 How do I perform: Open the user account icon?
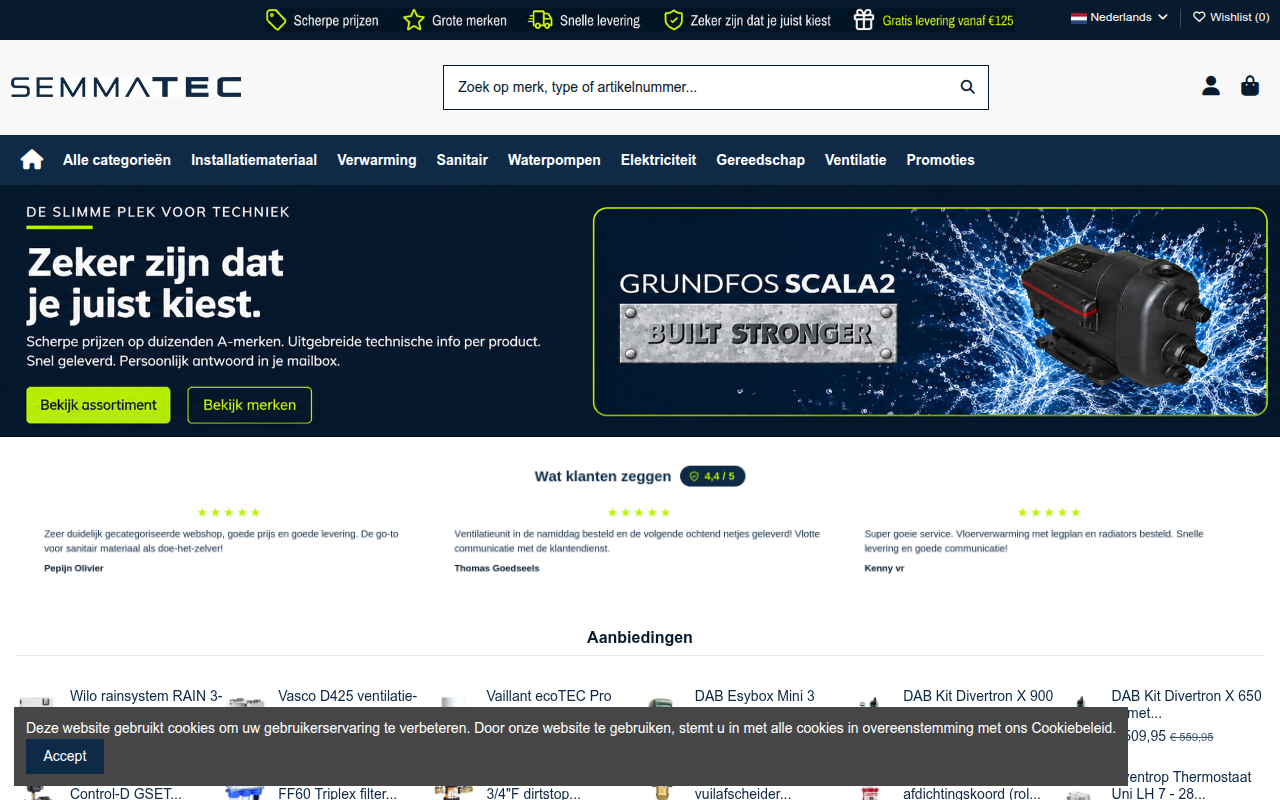(x=1211, y=86)
